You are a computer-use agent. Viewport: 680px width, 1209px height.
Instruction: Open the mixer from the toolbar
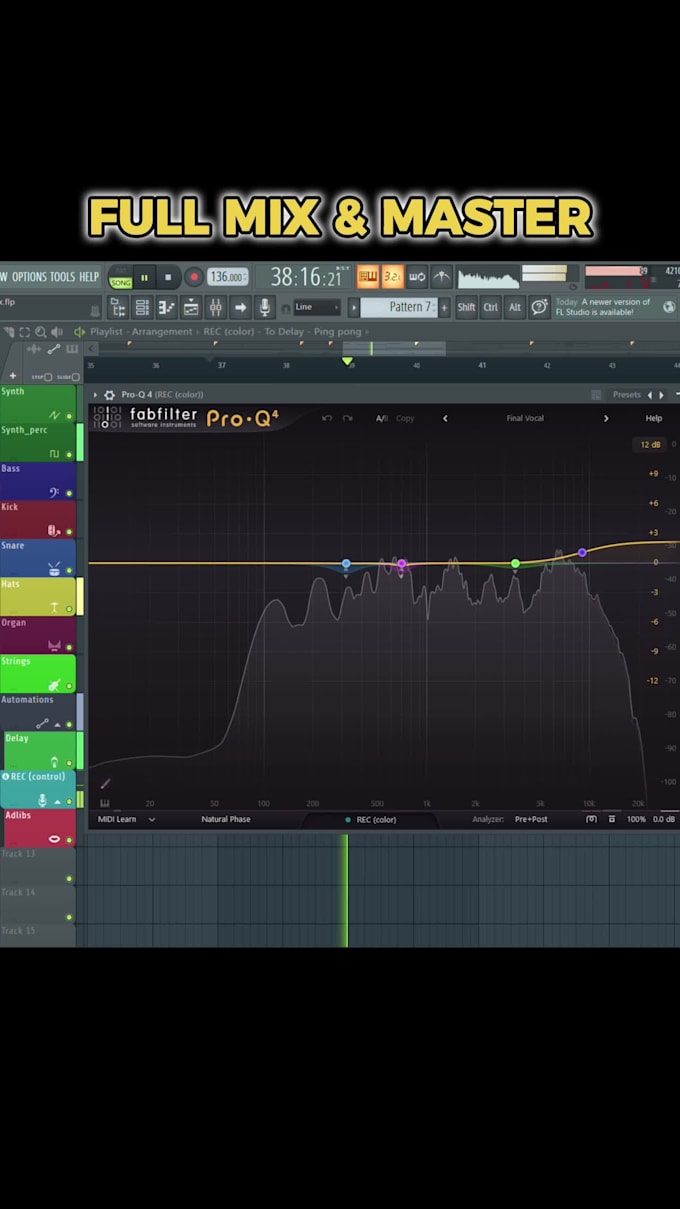click(215, 307)
